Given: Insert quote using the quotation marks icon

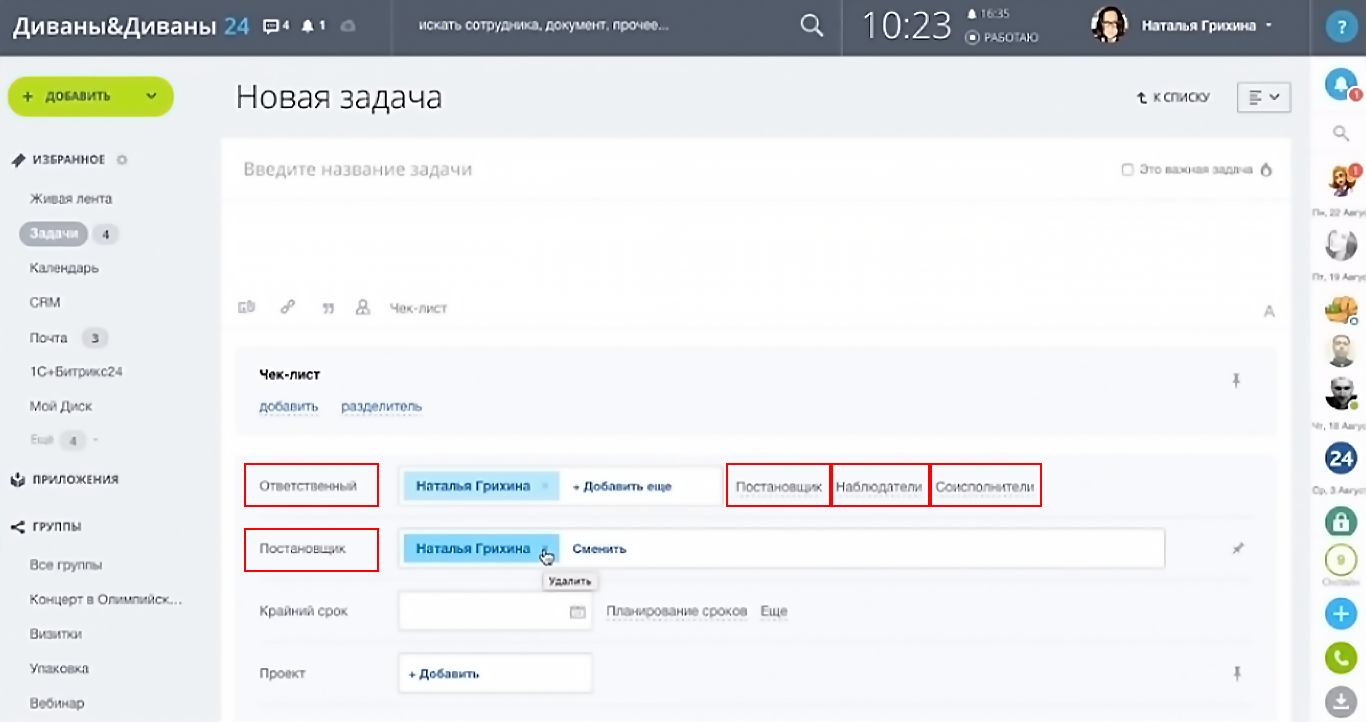Looking at the screenshot, I should (x=328, y=309).
